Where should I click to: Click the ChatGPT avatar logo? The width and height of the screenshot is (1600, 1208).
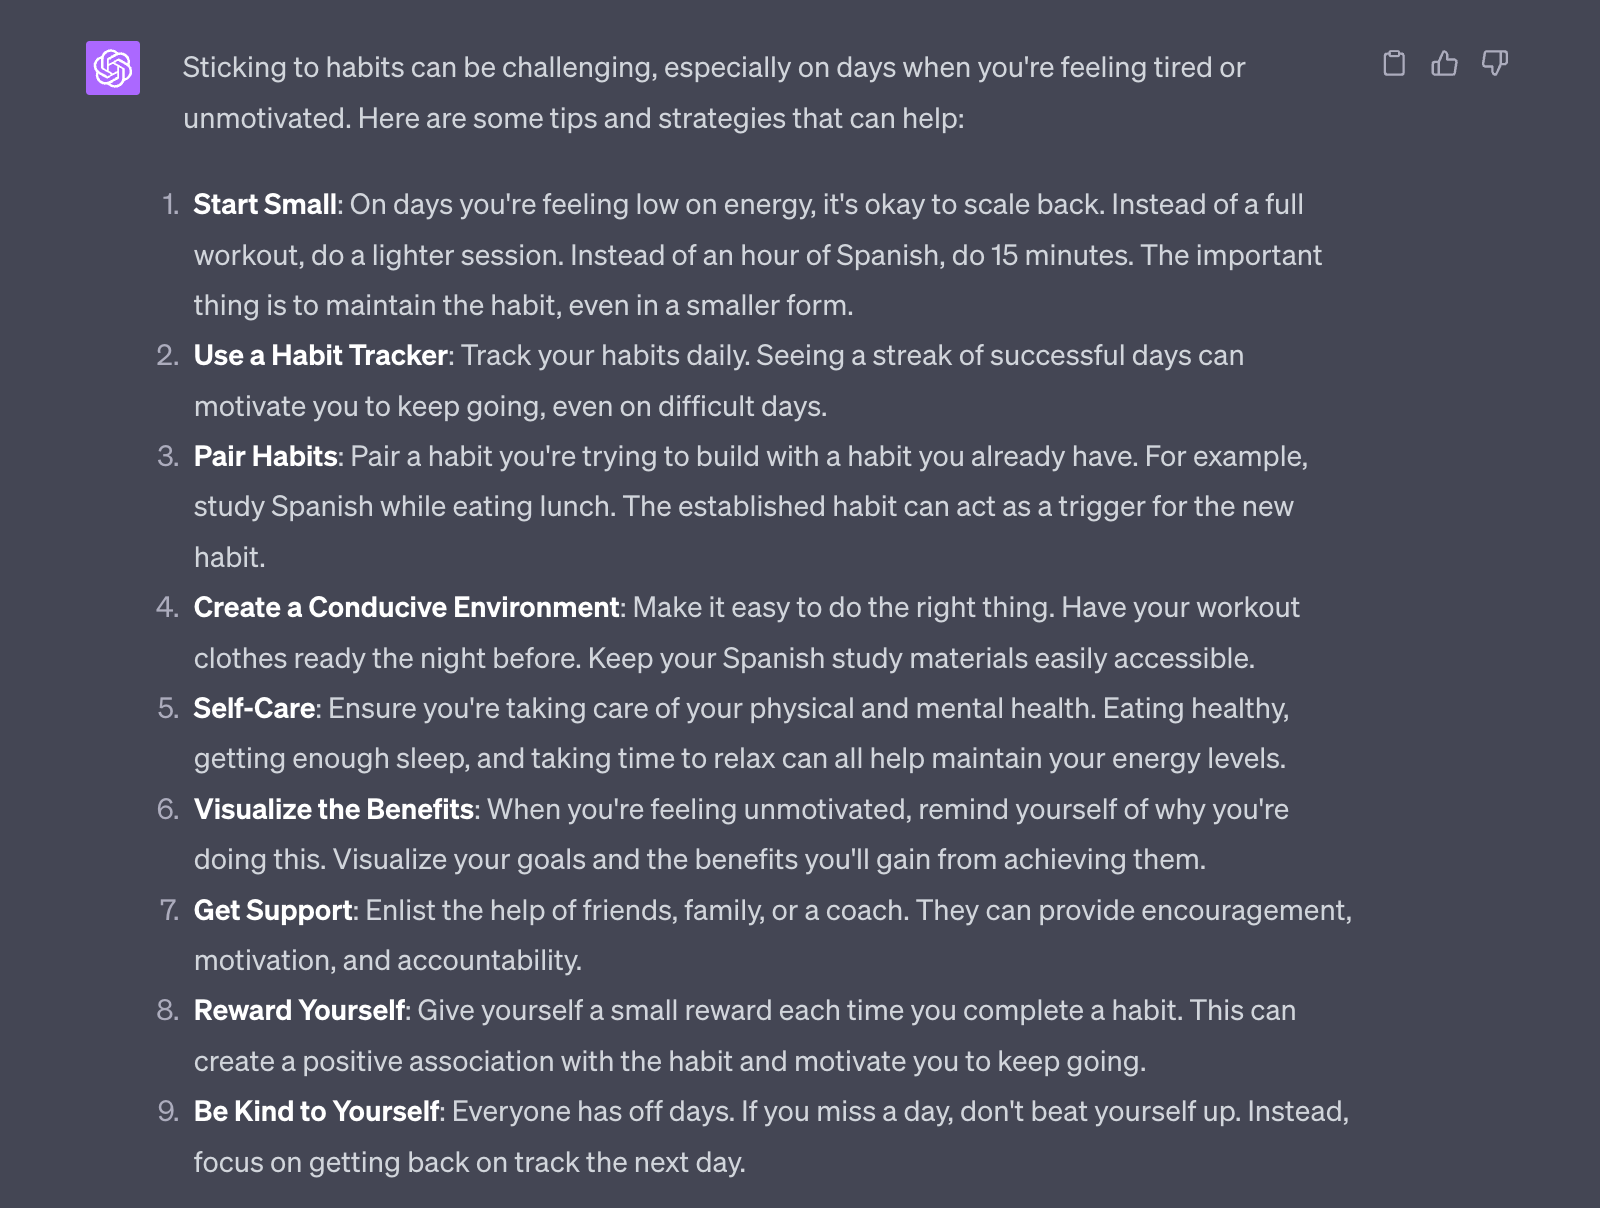pyautogui.click(x=113, y=69)
